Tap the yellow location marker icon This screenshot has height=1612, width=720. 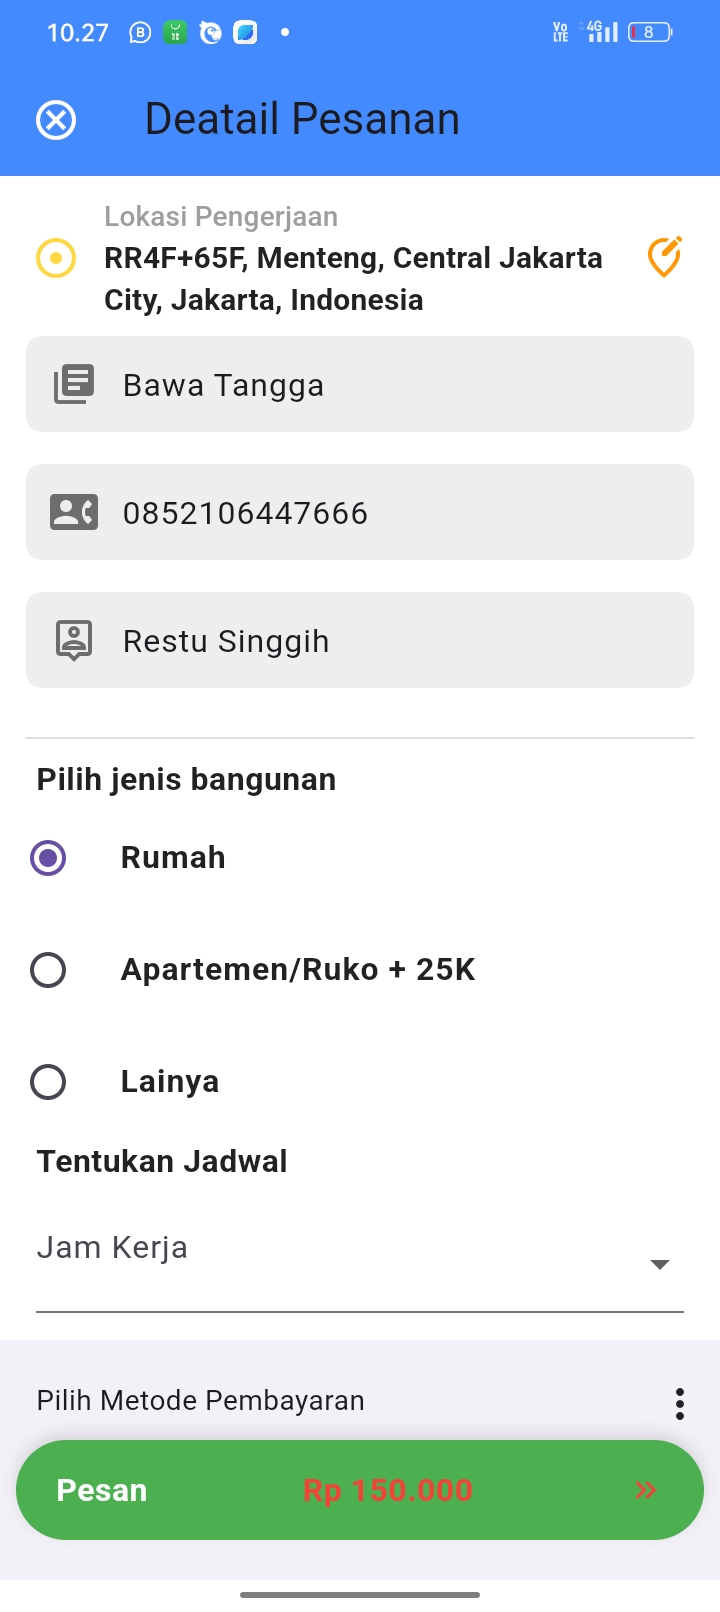56,258
